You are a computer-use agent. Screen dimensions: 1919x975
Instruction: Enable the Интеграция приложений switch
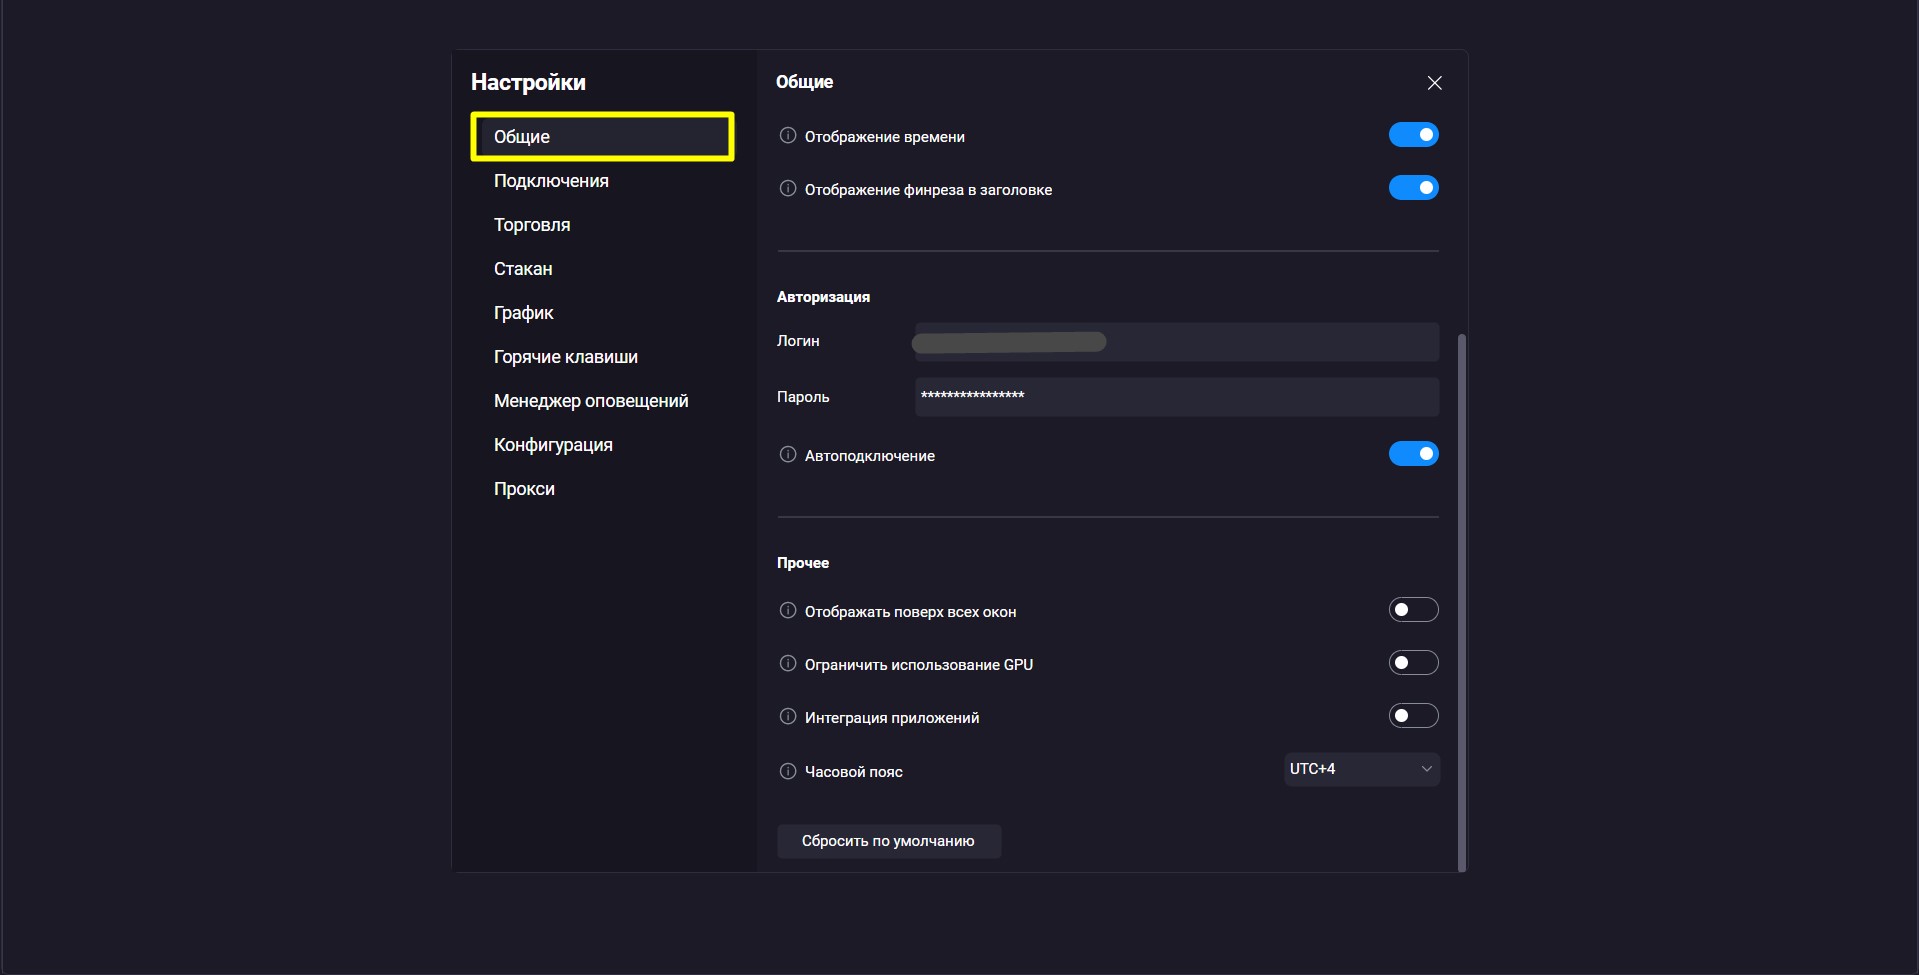[x=1413, y=716]
